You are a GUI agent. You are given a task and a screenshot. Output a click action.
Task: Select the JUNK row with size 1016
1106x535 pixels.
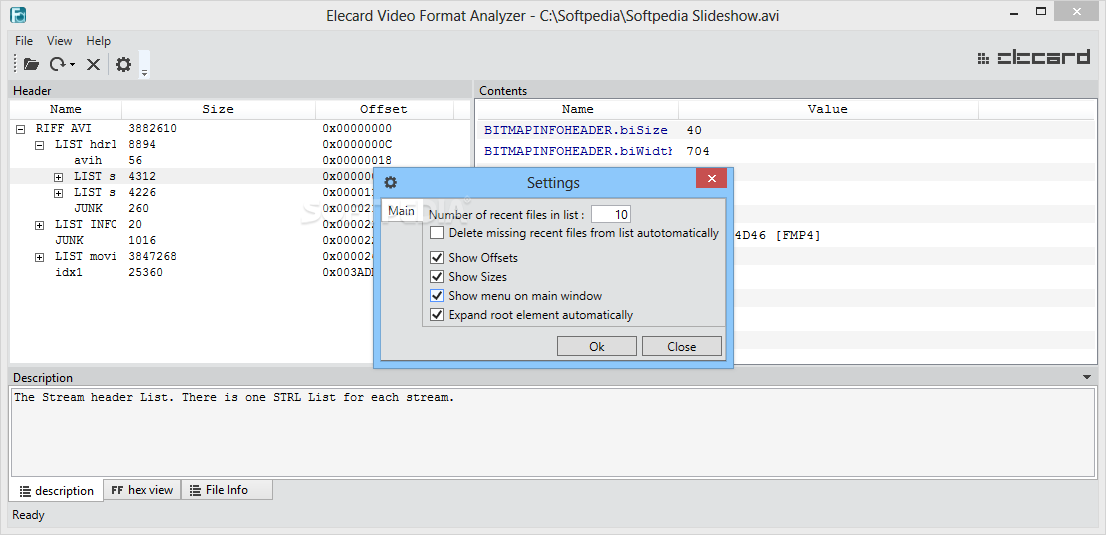pos(240,240)
